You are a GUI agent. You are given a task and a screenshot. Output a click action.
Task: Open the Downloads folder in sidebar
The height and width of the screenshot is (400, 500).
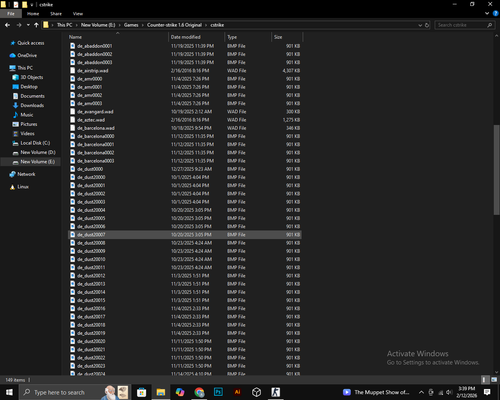[32, 105]
